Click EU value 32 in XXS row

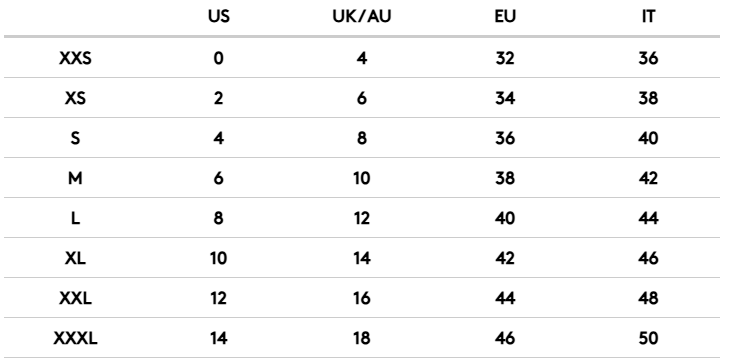(x=505, y=59)
